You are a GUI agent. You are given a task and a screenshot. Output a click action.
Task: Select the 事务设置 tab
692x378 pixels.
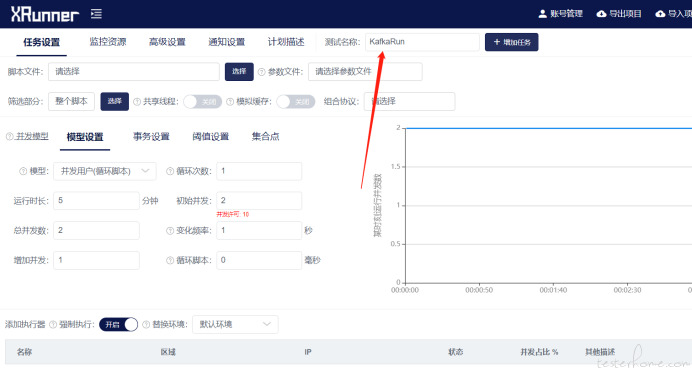pos(151,137)
